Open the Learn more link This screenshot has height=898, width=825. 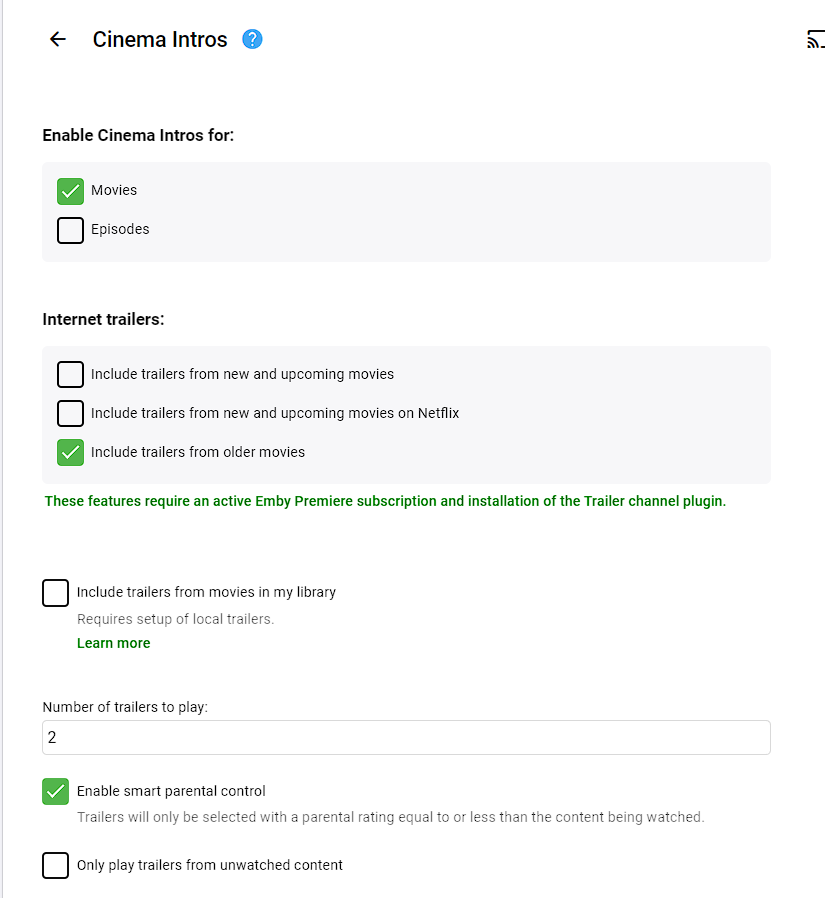point(113,643)
